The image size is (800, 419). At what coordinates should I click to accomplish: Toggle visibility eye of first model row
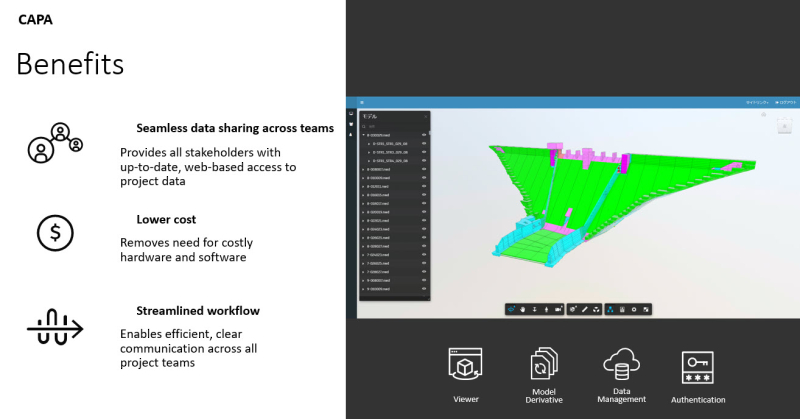[425, 136]
